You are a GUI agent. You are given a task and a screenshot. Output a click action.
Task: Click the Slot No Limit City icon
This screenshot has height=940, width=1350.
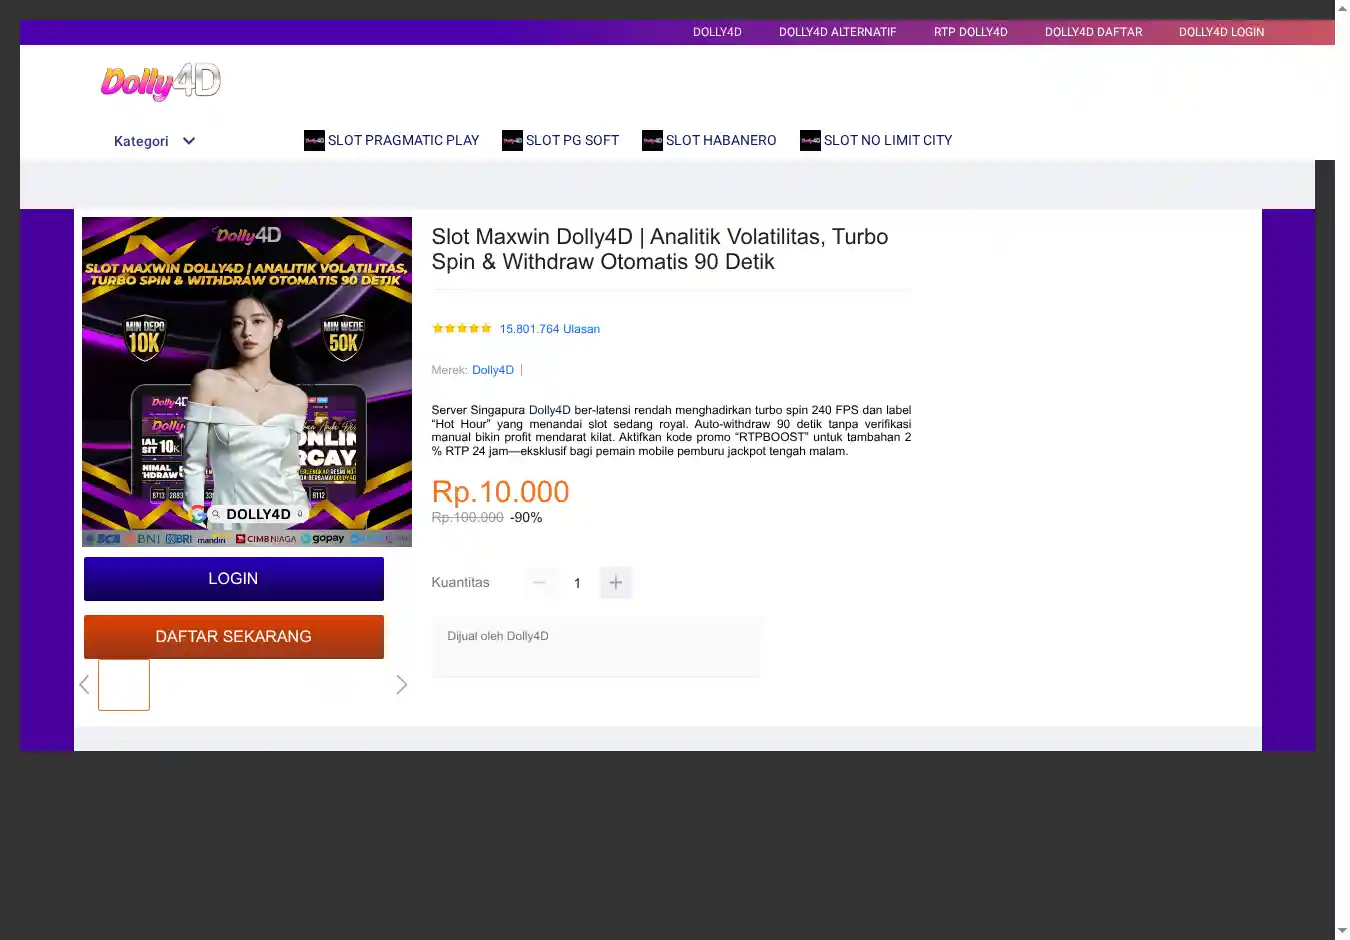click(810, 141)
